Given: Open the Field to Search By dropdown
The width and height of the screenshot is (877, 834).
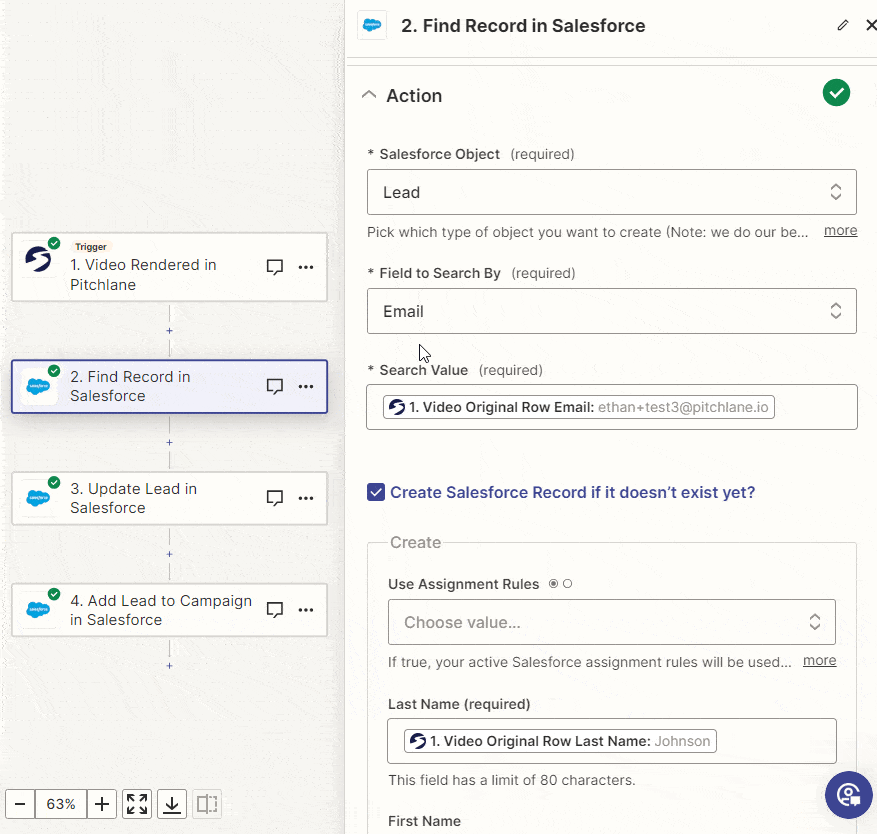Looking at the screenshot, I should (x=612, y=311).
